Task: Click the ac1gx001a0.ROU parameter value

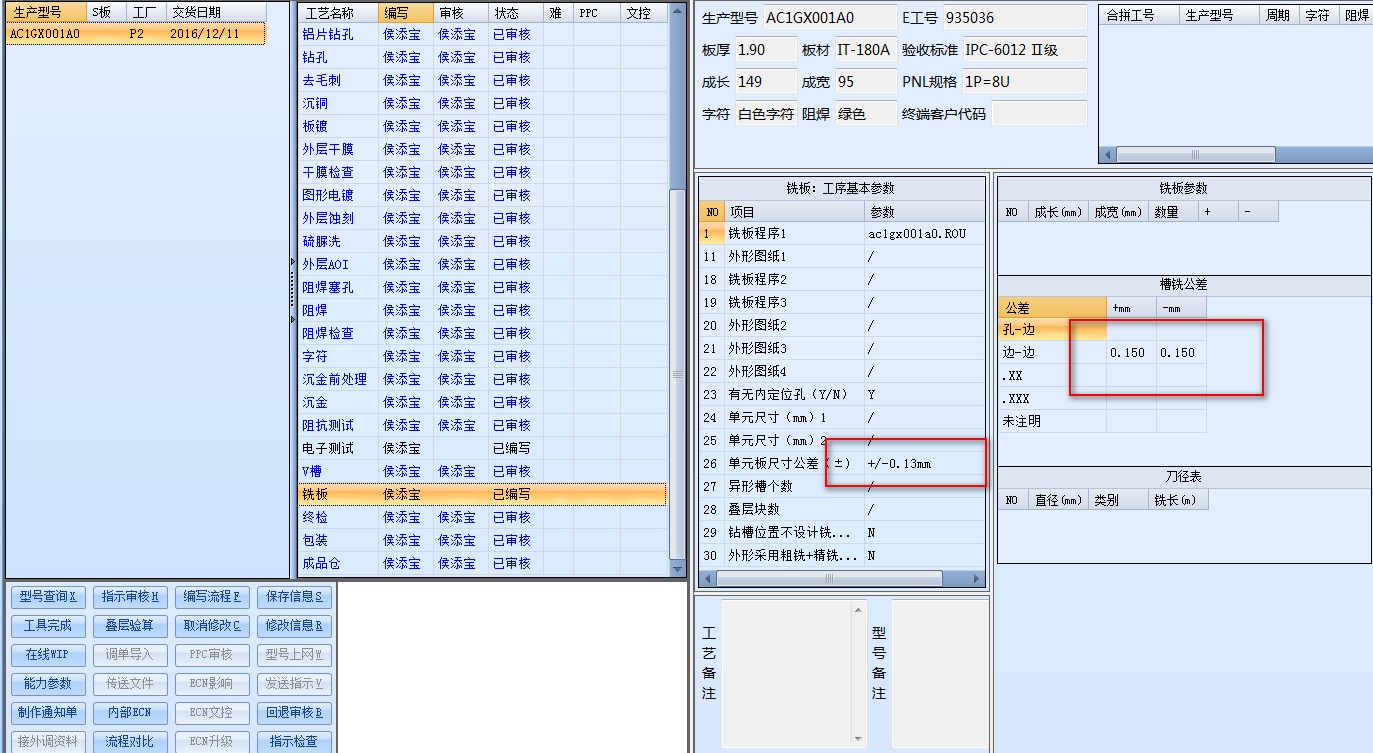Action: pos(917,233)
